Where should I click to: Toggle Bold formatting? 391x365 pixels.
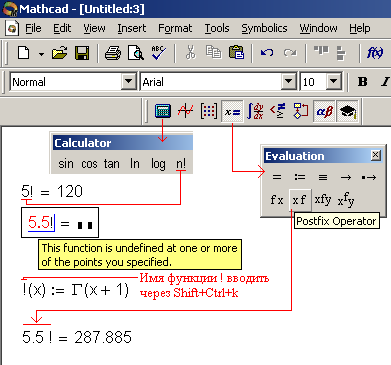tap(363, 82)
